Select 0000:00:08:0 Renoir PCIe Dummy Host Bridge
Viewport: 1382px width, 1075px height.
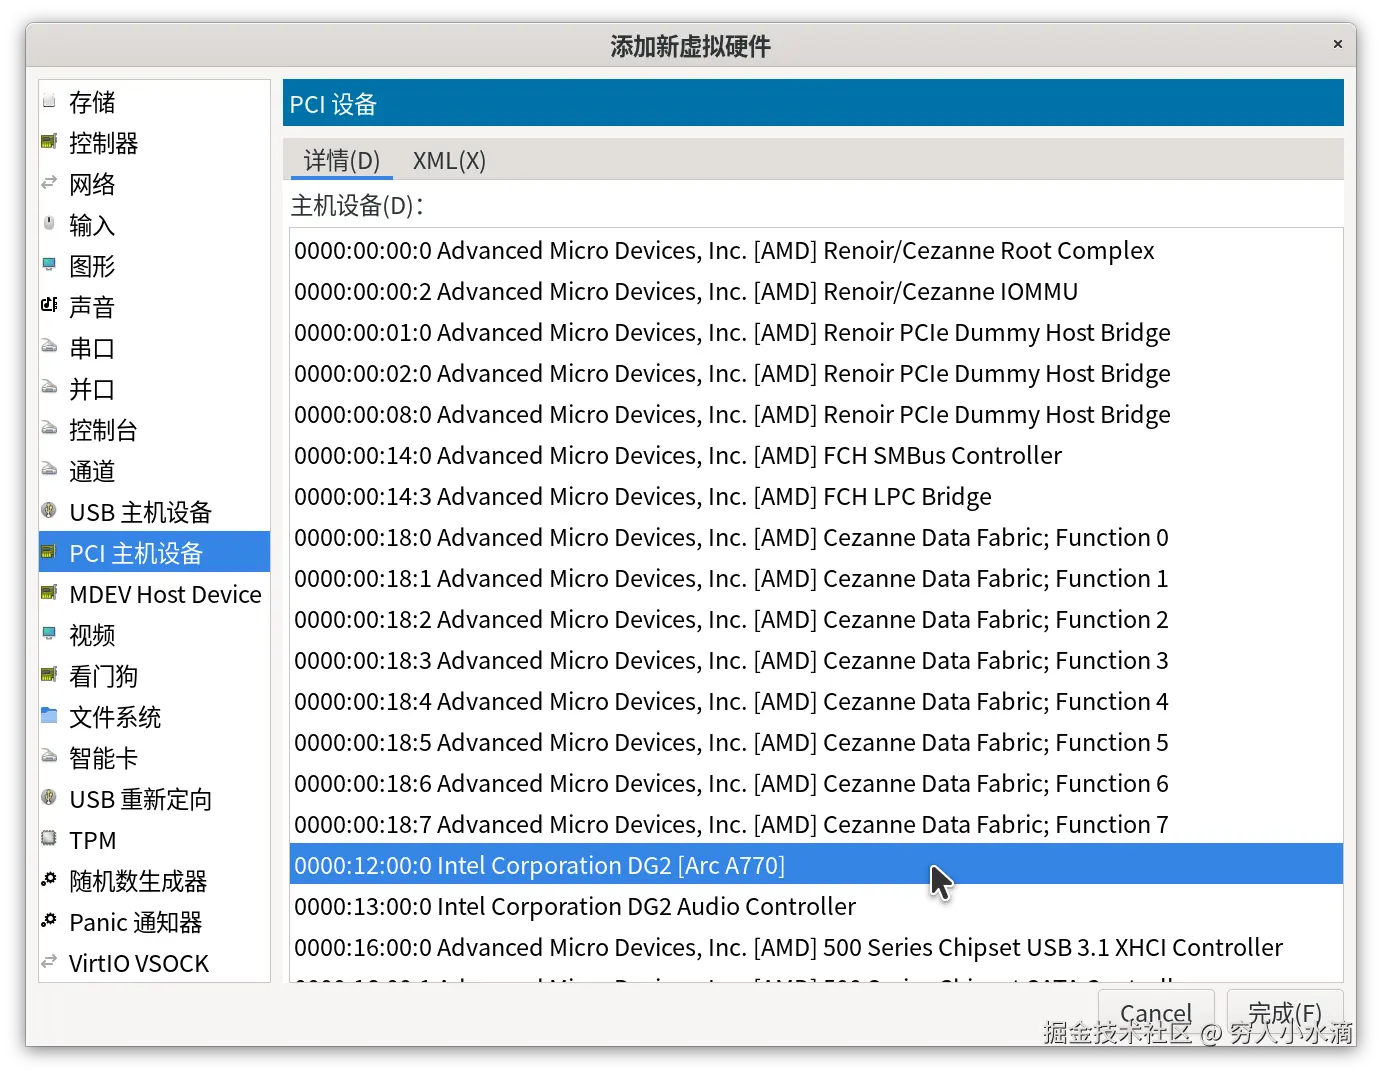point(816,414)
